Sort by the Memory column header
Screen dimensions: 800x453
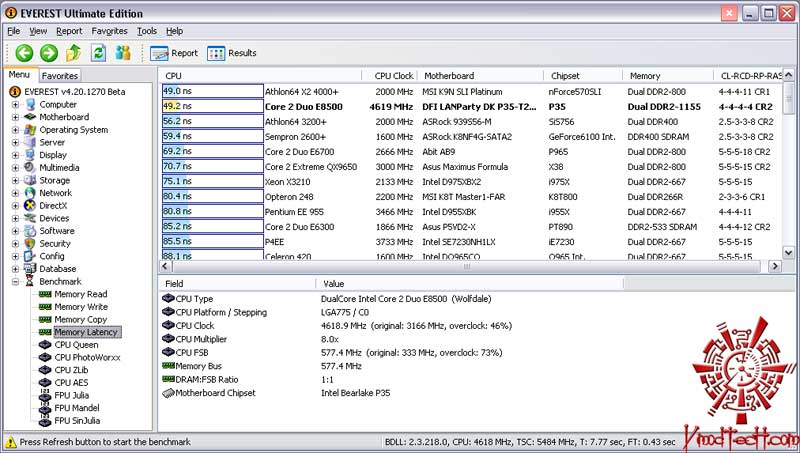click(667, 76)
